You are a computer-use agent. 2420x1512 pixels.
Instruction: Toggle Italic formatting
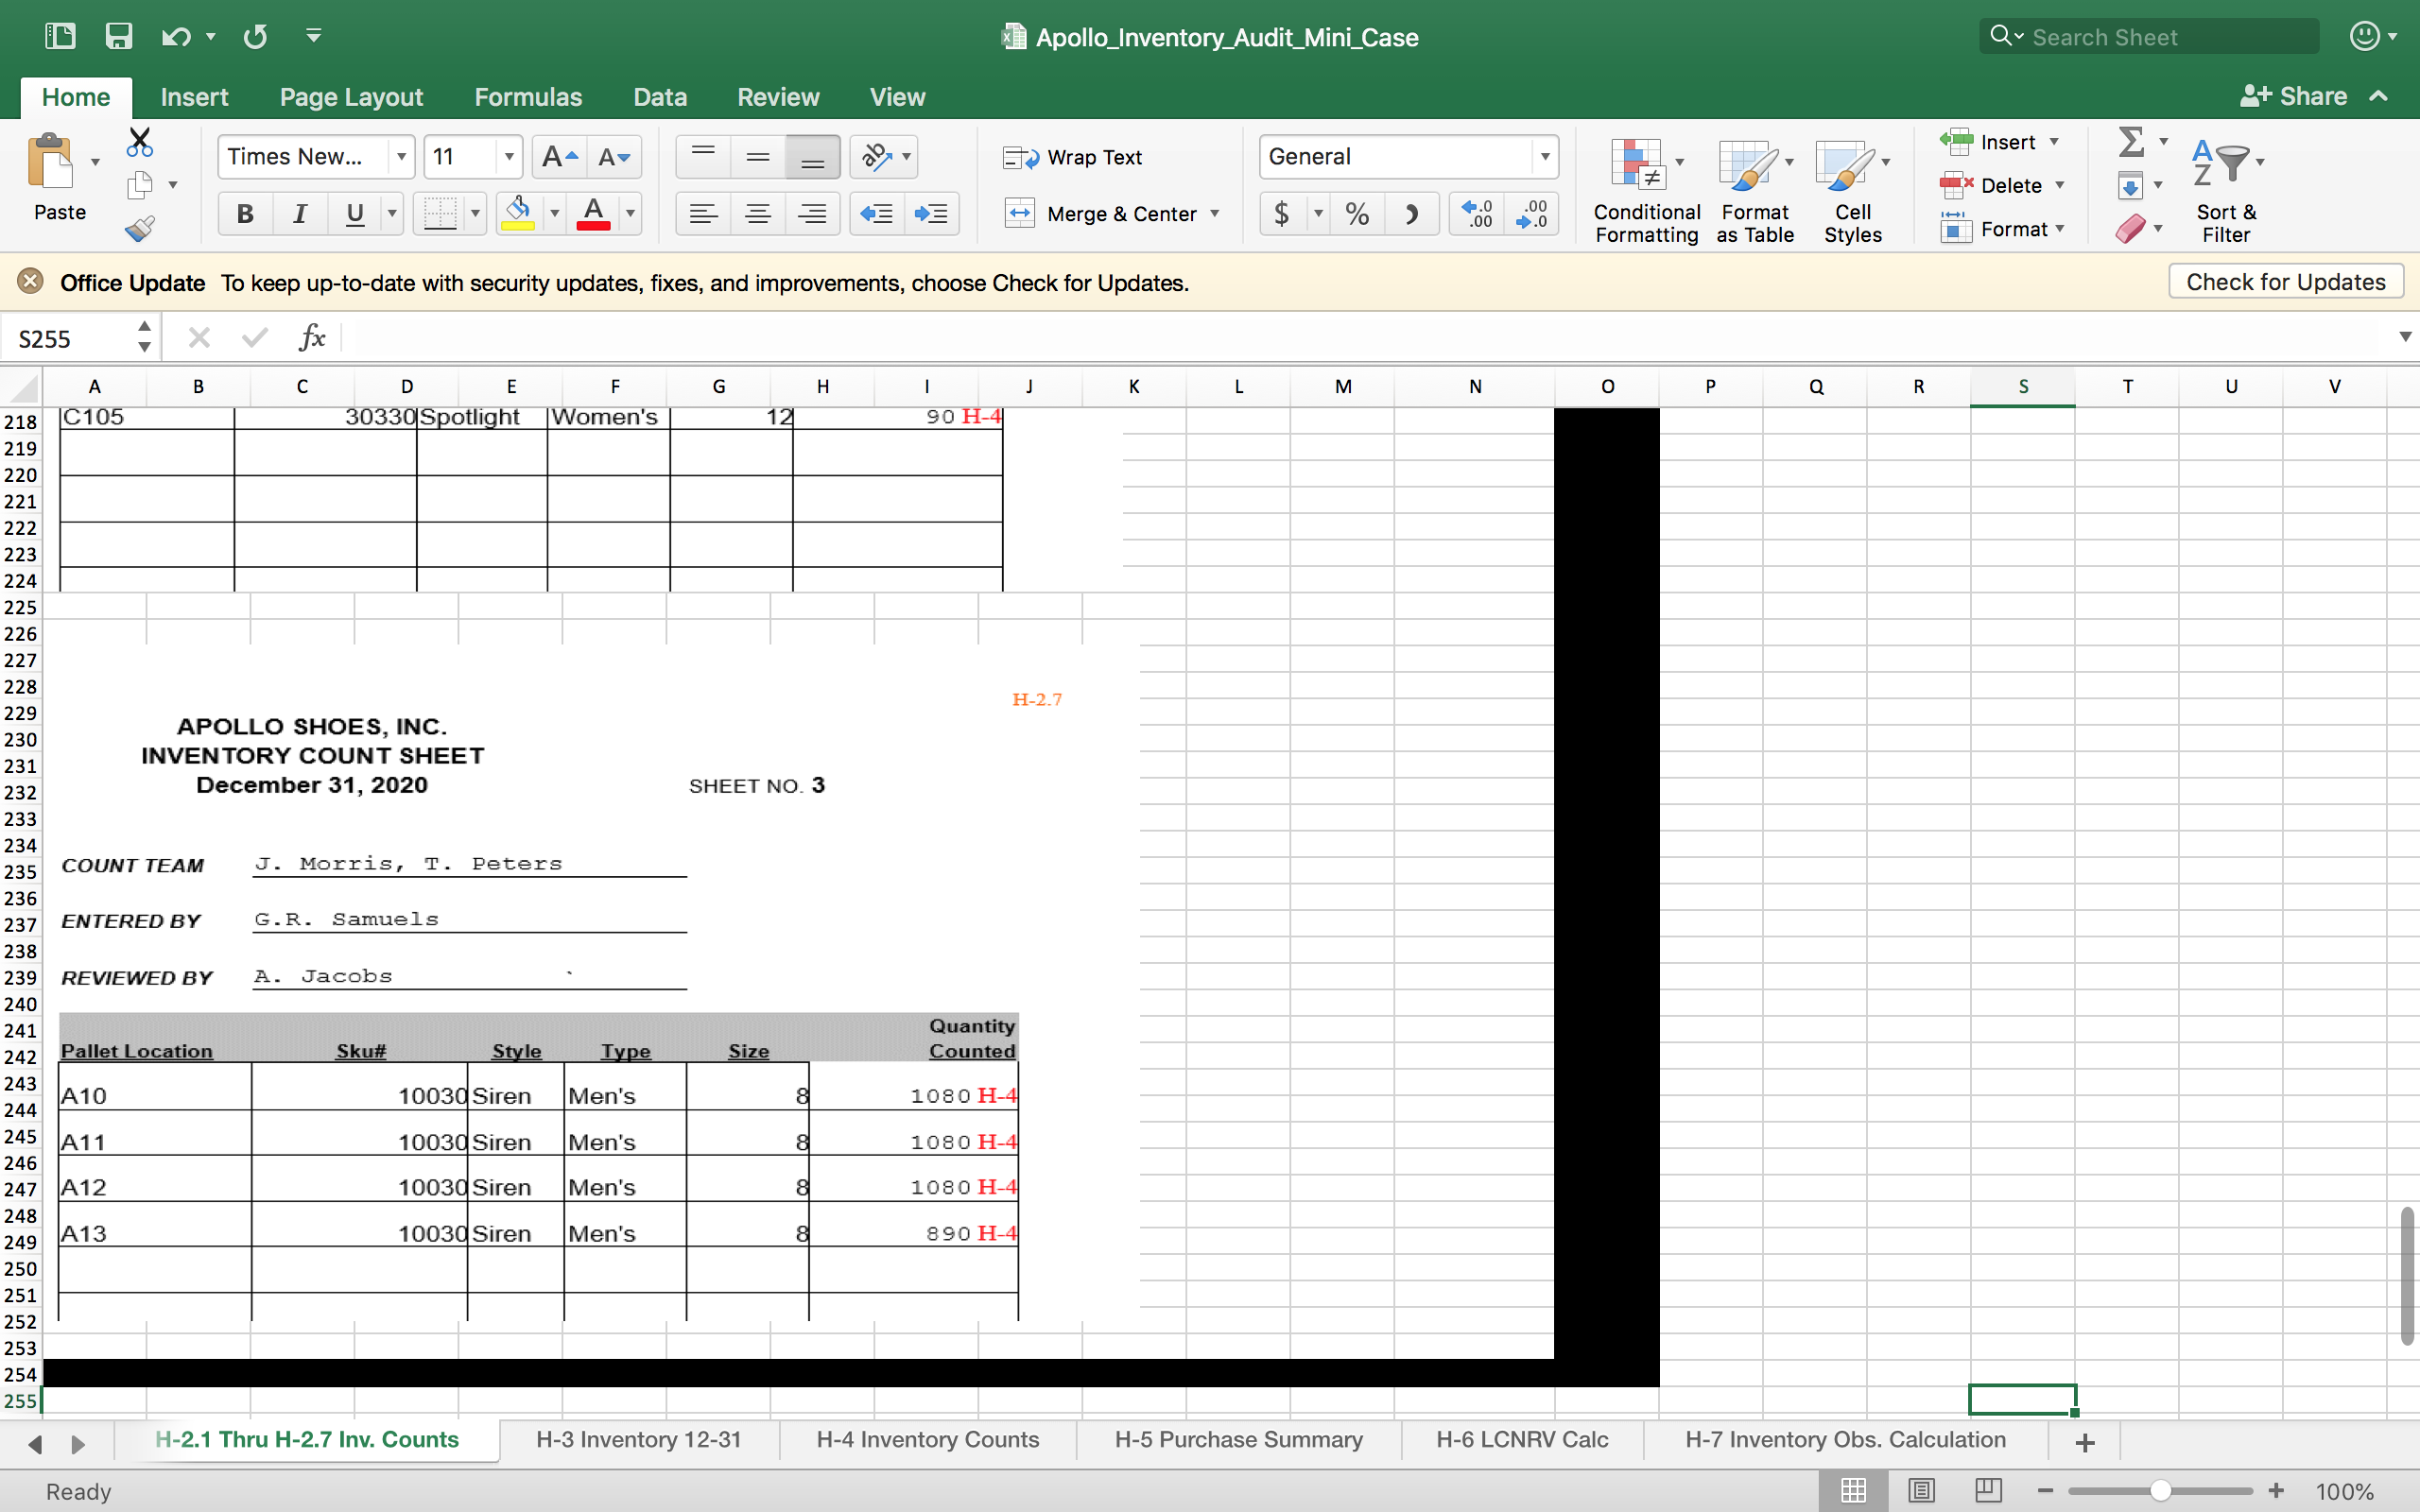pos(299,213)
